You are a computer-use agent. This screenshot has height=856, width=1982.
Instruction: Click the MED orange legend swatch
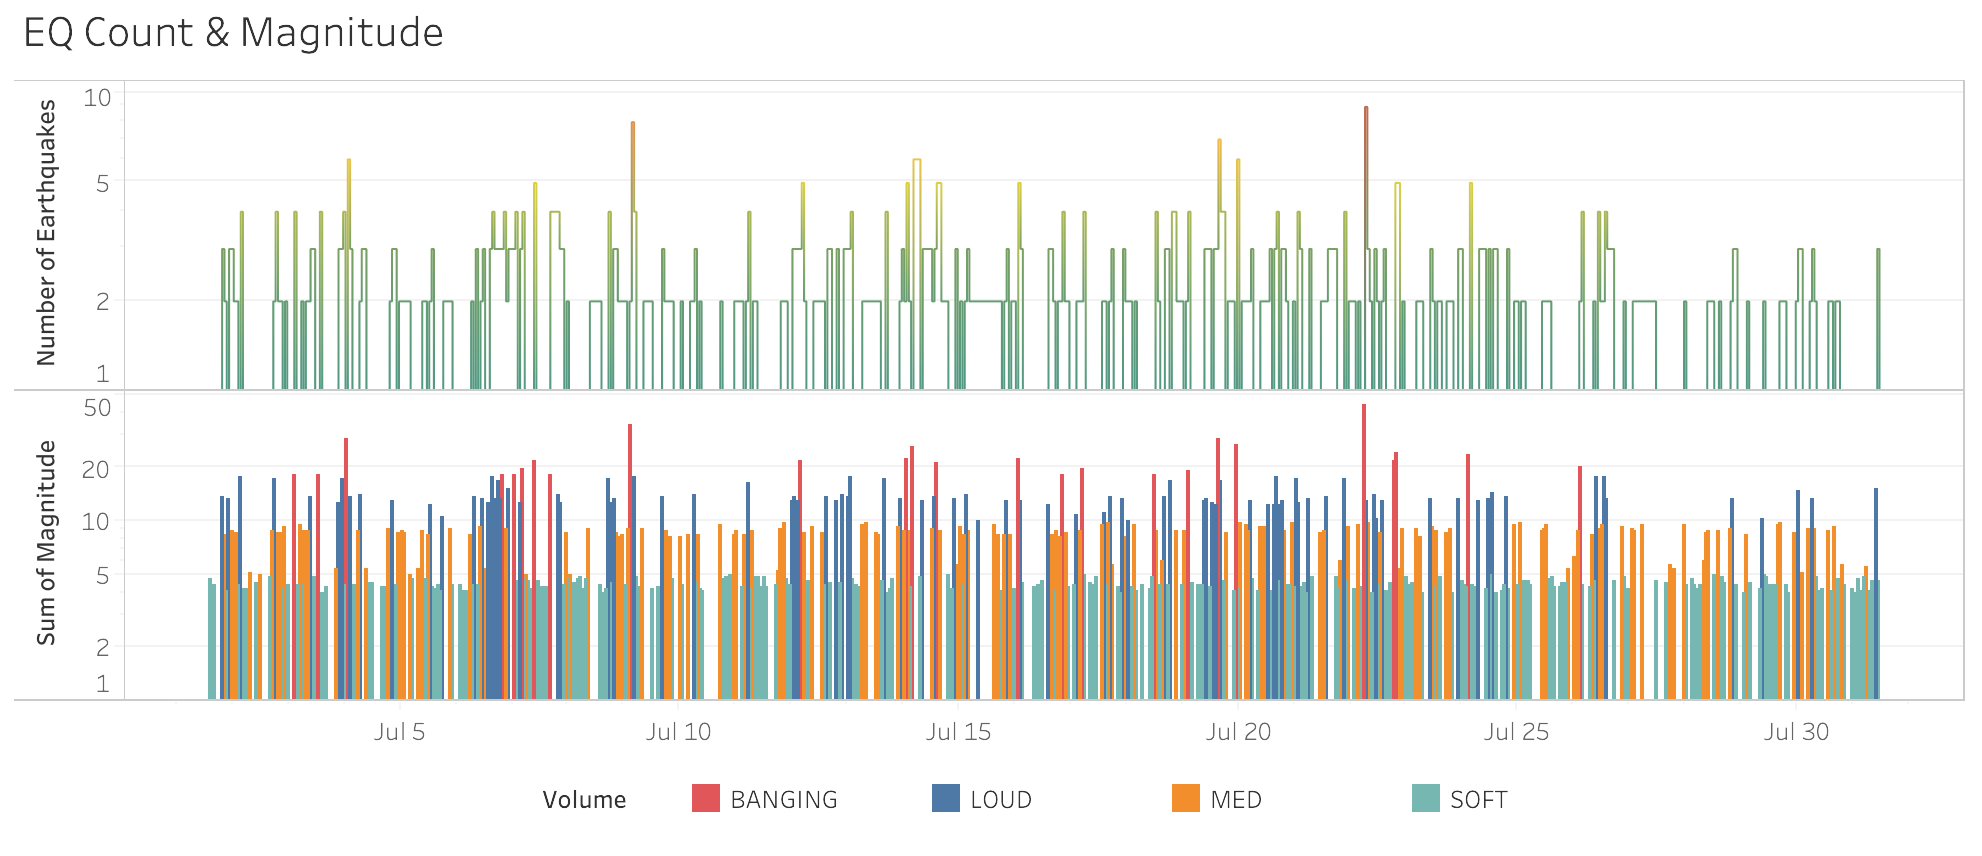coord(1186,798)
